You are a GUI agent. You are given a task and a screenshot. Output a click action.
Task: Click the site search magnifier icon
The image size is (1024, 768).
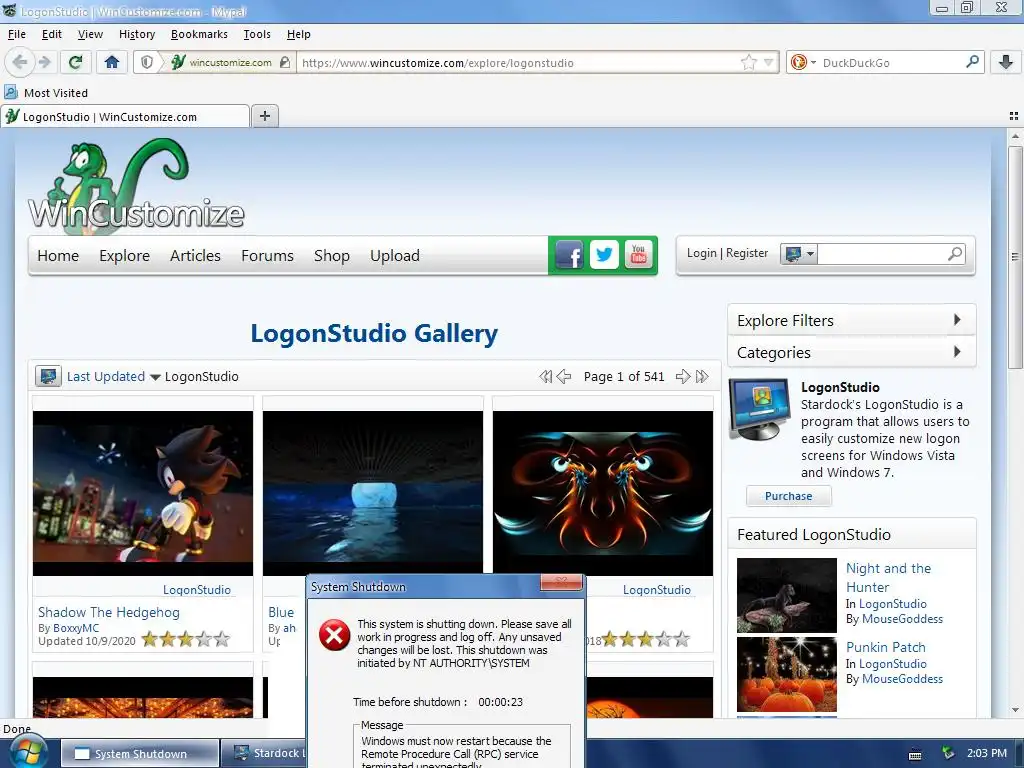[x=955, y=253]
